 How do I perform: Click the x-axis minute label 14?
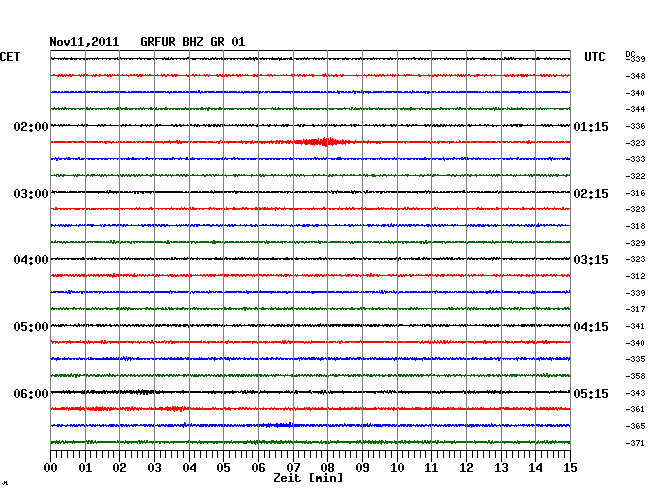click(535, 468)
